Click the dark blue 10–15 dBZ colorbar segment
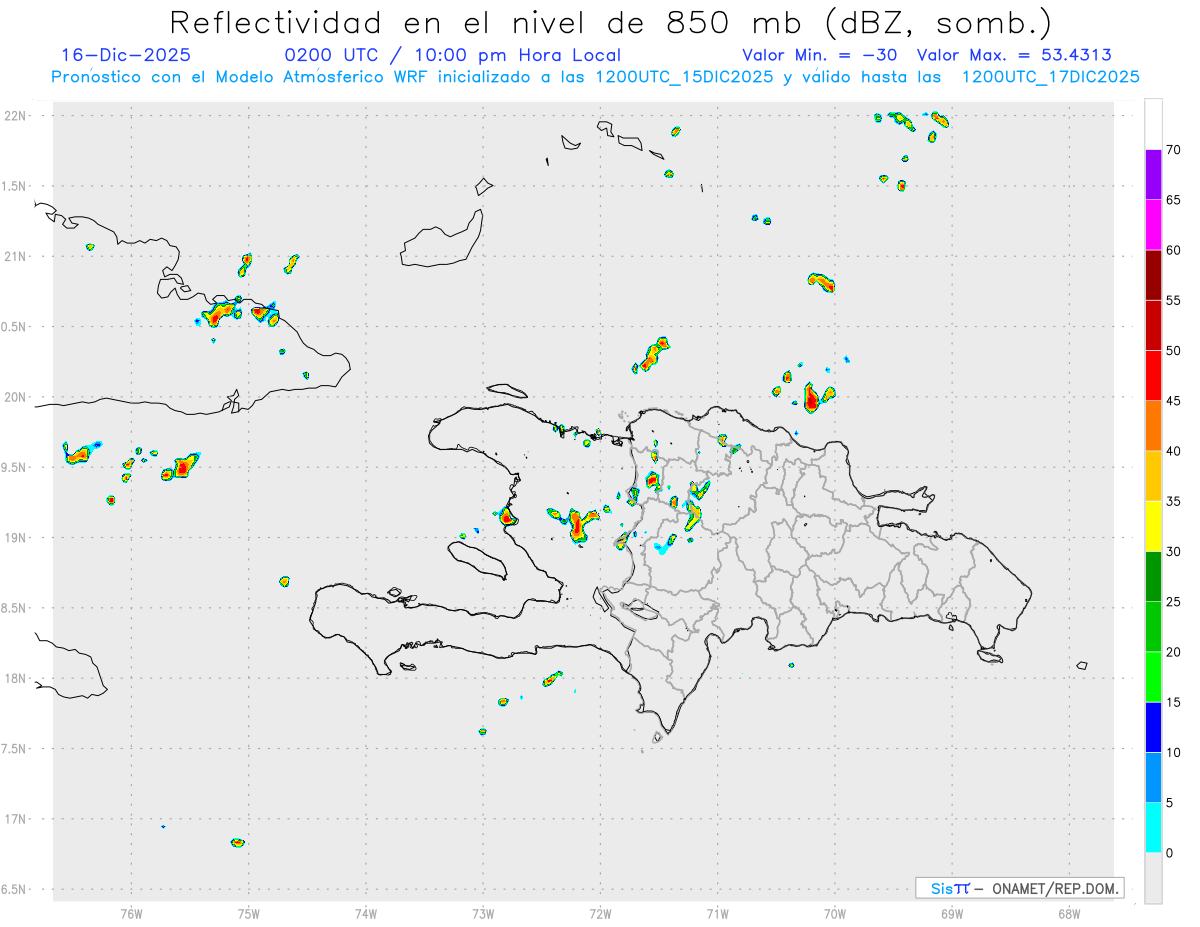 1153,728
